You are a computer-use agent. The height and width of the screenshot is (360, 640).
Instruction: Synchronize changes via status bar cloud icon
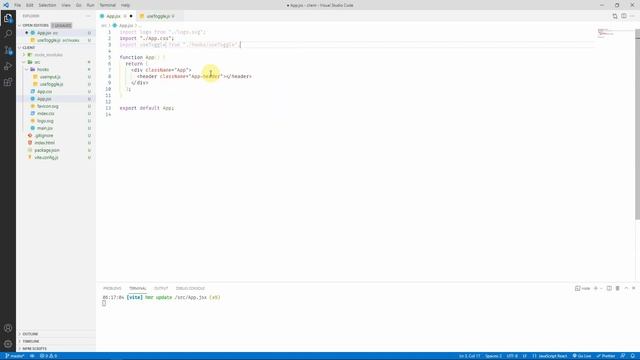32,356
